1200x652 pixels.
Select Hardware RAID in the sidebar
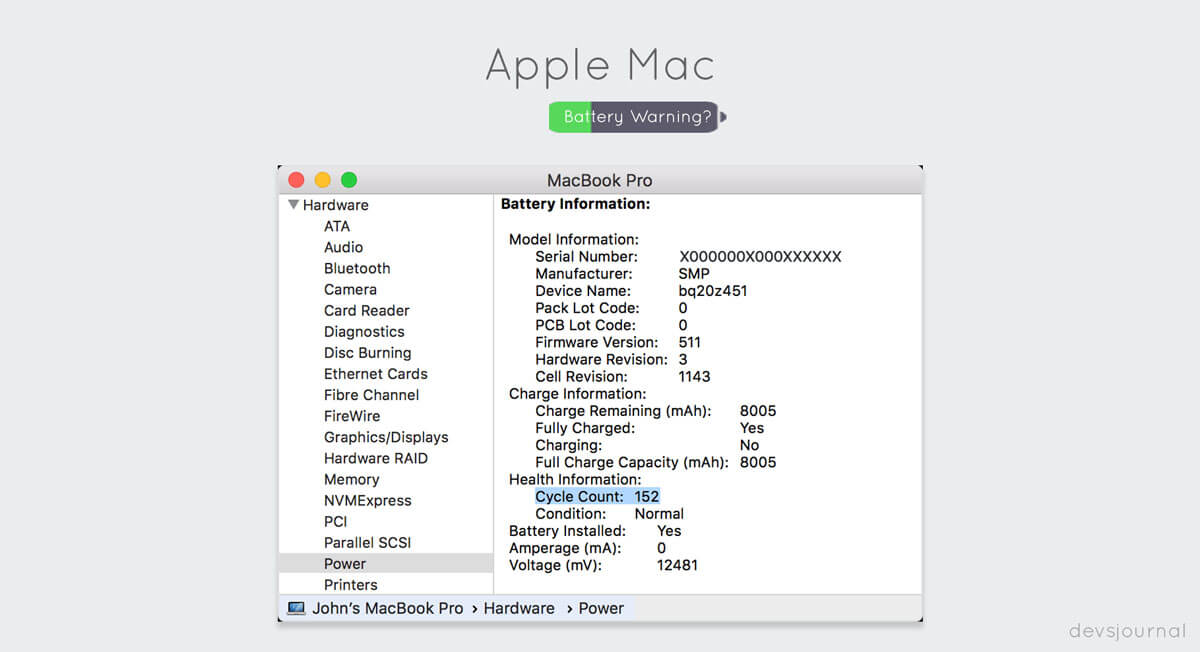point(375,458)
